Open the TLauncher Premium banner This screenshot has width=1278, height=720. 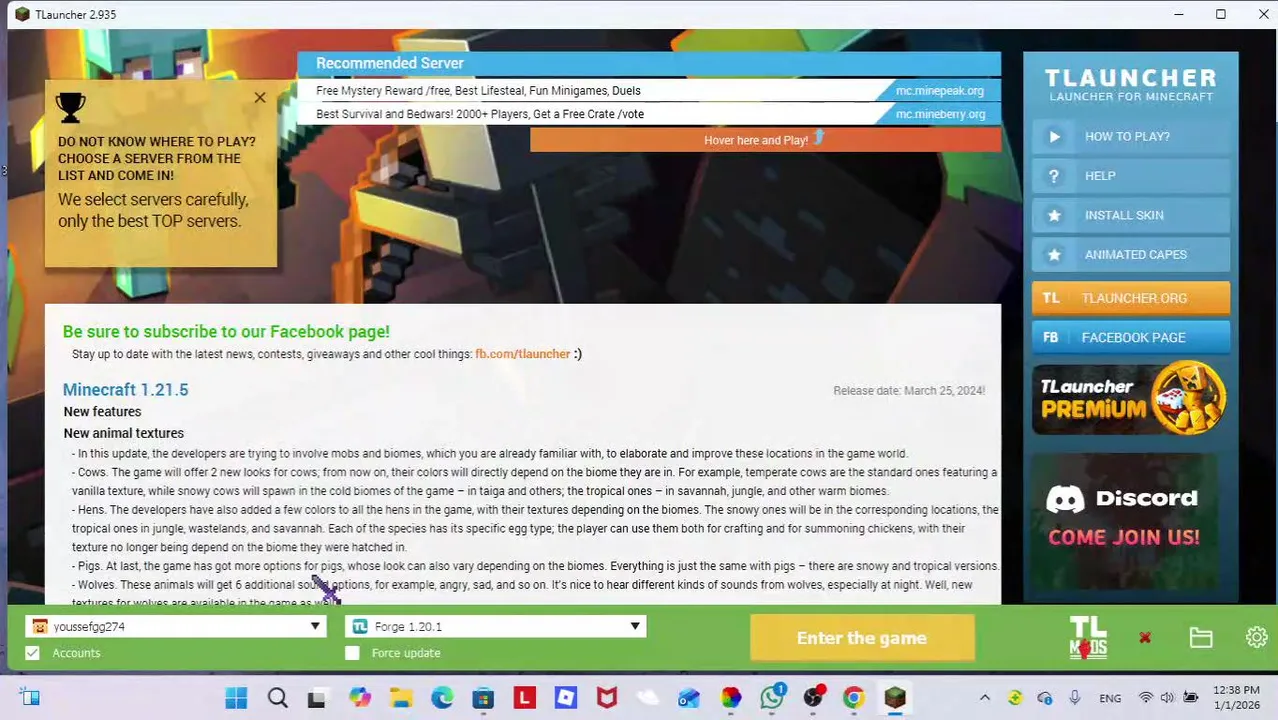tap(1131, 398)
